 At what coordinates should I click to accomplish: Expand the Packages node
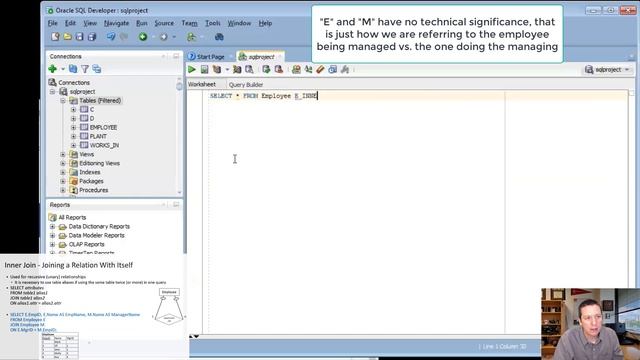(63, 181)
